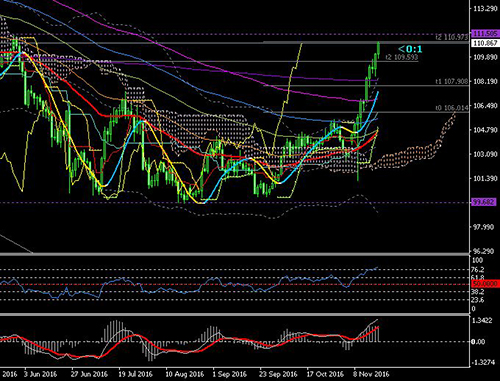
Task: Select the RSI 61.8 level label
Action: click(x=478, y=277)
